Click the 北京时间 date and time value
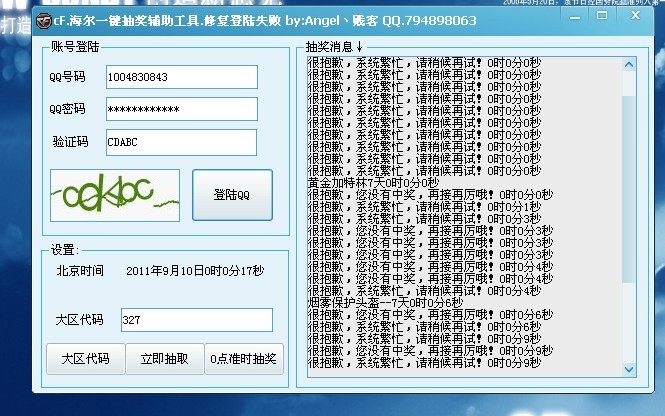The image size is (665, 416). point(195,271)
